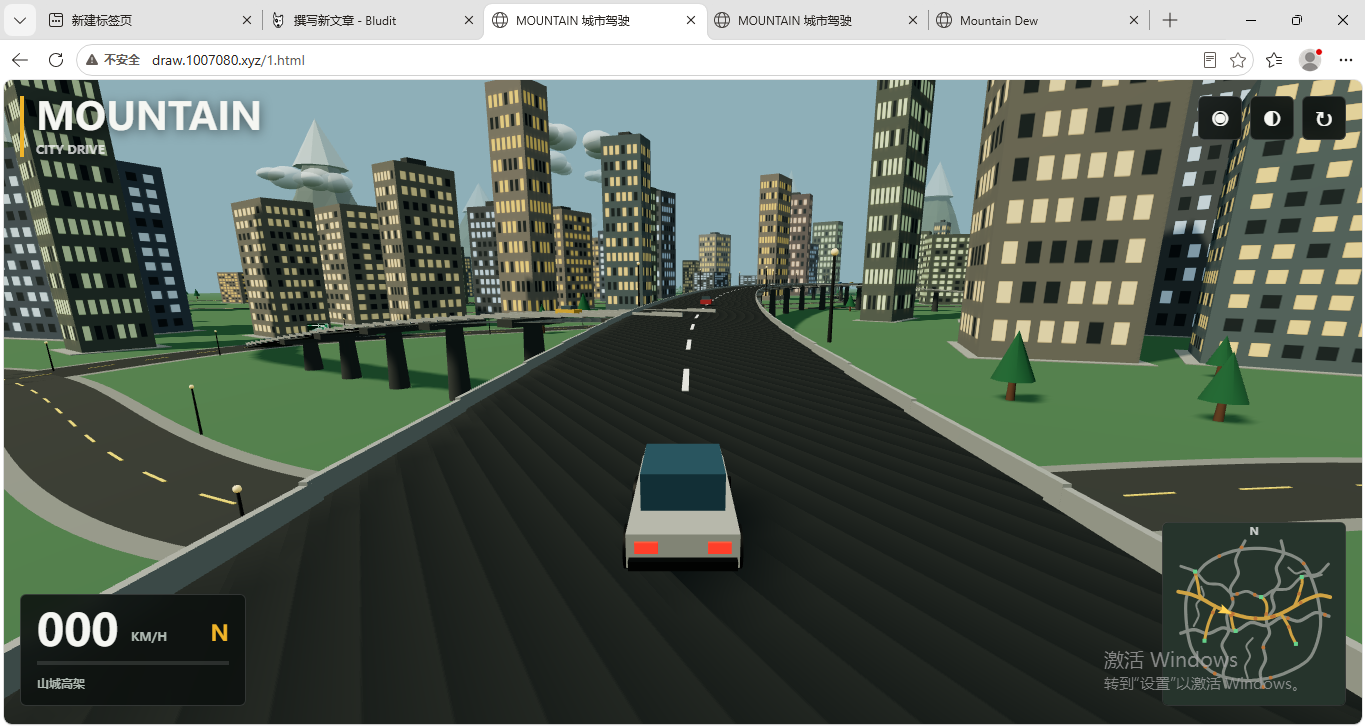Go back with the browser back arrow
This screenshot has width=1365, height=726.
coord(20,60)
